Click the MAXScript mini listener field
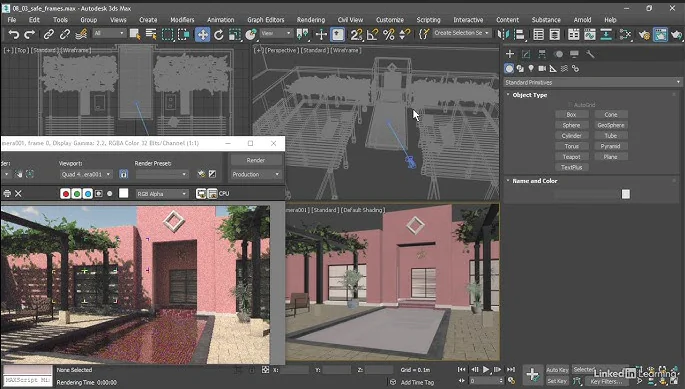 click(28, 380)
